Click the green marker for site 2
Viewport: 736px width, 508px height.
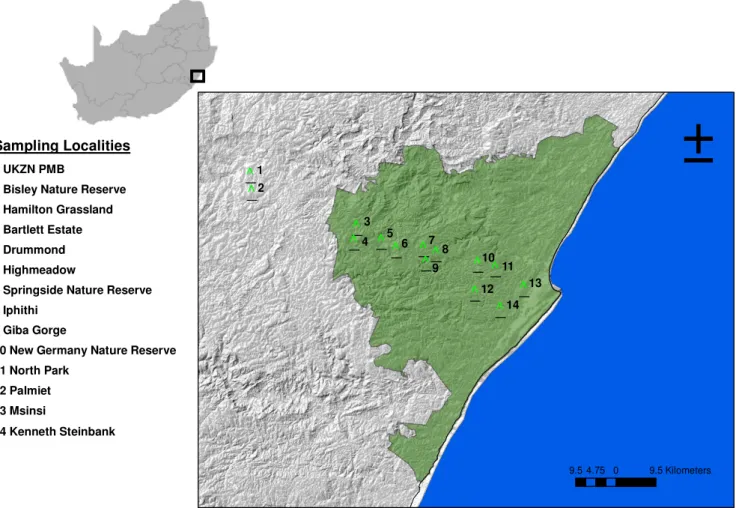(x=252, y=189)
